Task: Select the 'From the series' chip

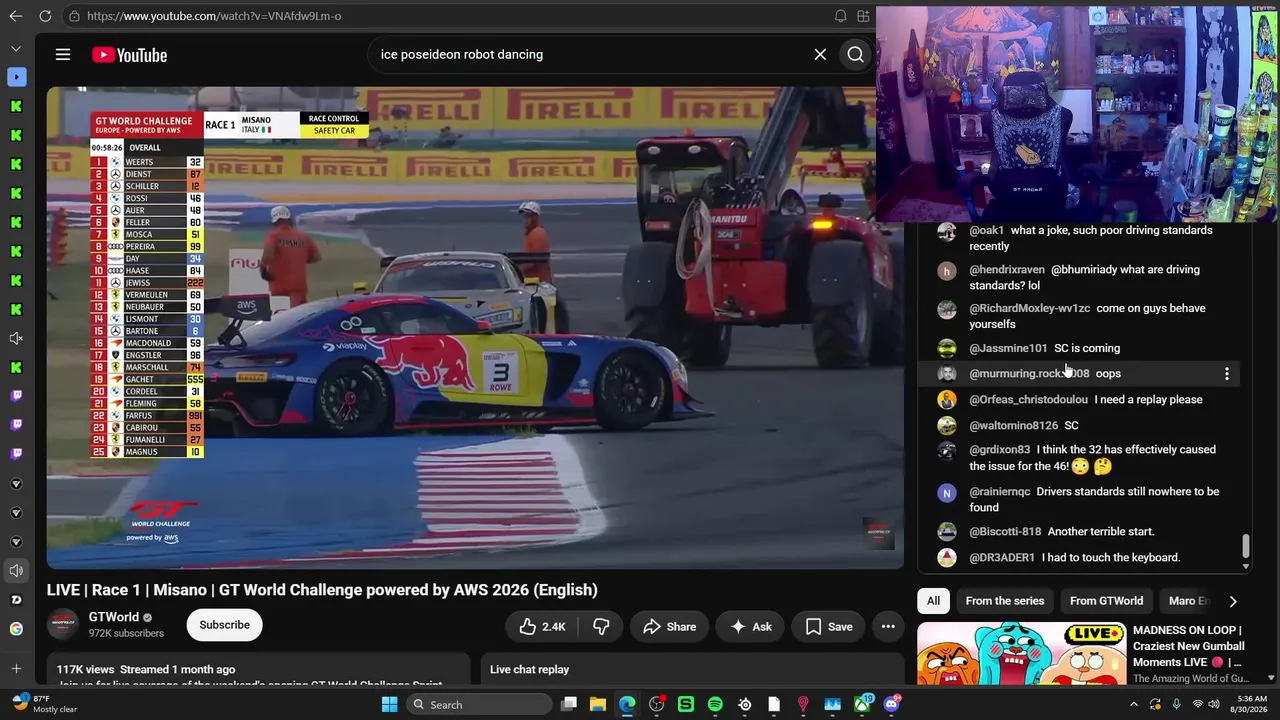Action: click(x=1005, y=601)
